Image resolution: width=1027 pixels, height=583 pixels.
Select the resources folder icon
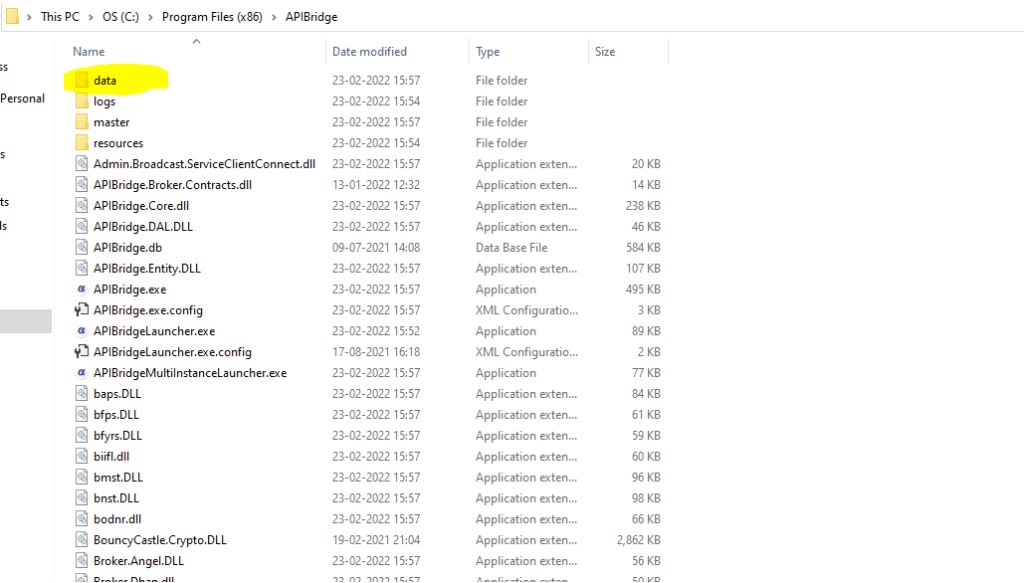(x=81, y=143)
